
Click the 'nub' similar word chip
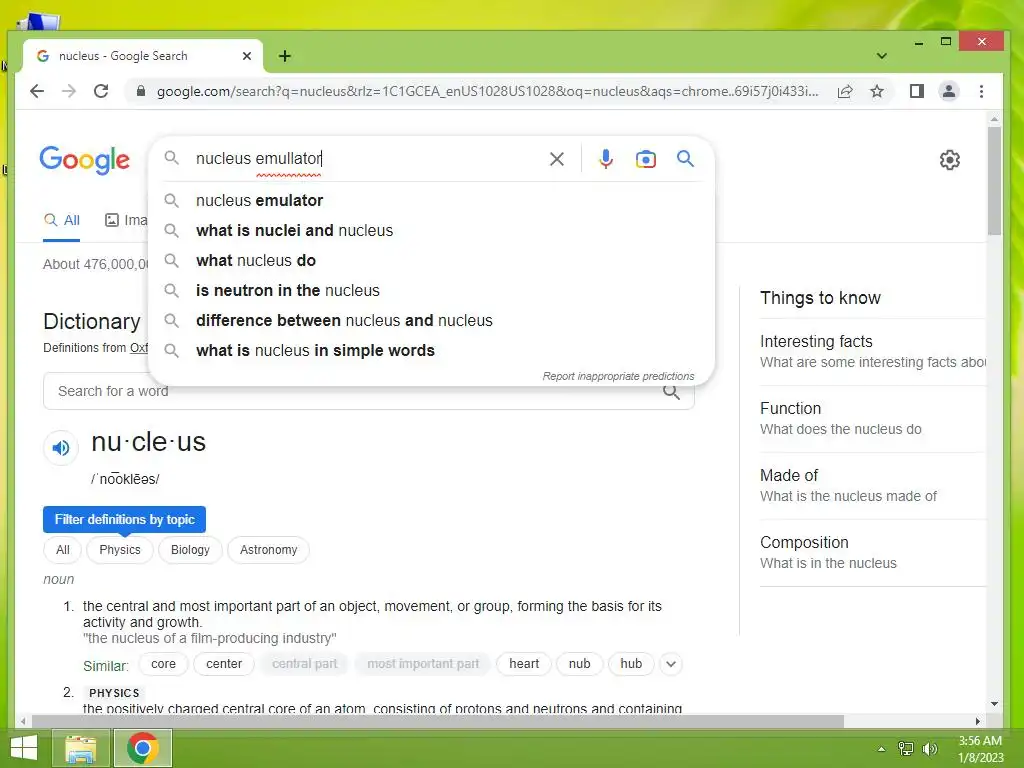click(x=579, y=664)
